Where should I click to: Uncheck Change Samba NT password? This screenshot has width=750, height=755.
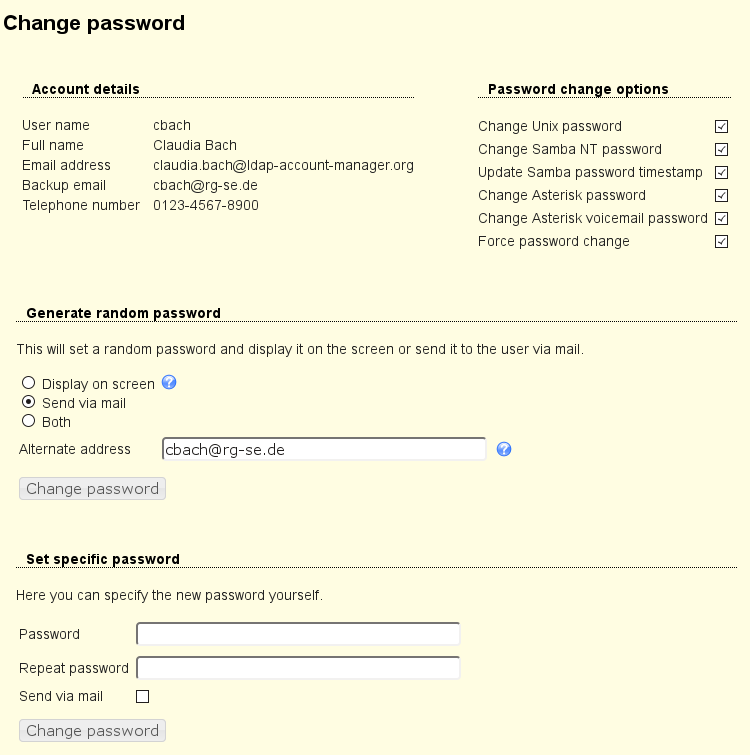(x=721, y=149)
